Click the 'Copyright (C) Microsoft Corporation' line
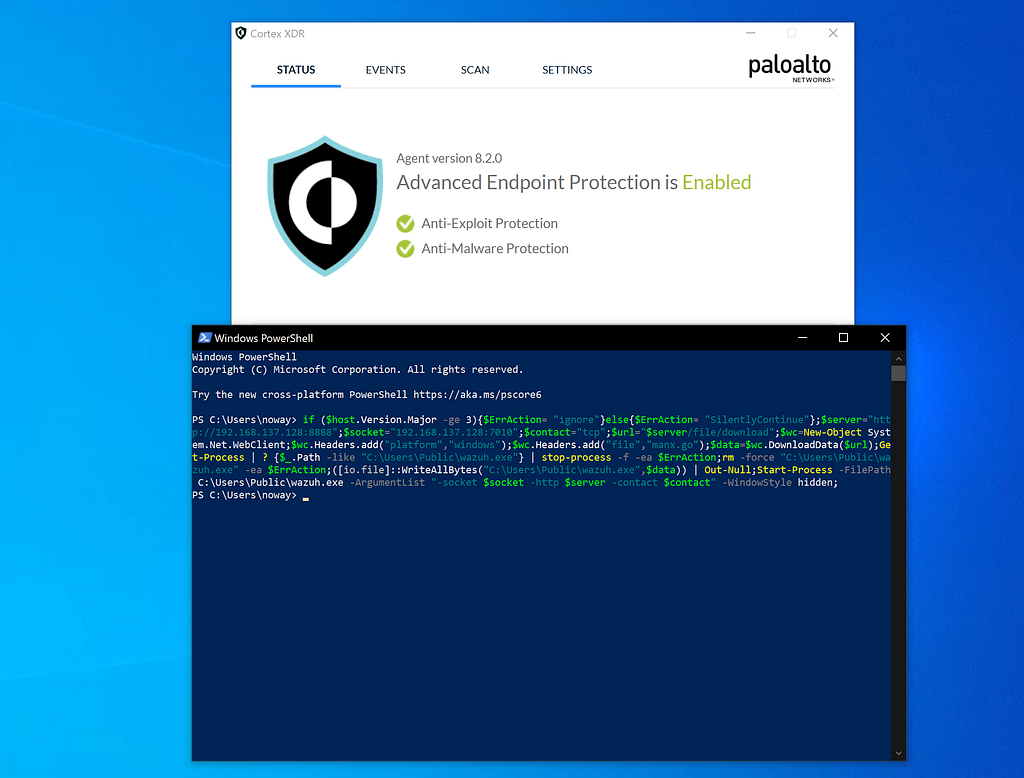The width and height of the screenshot is (1024, 778). 357,370
